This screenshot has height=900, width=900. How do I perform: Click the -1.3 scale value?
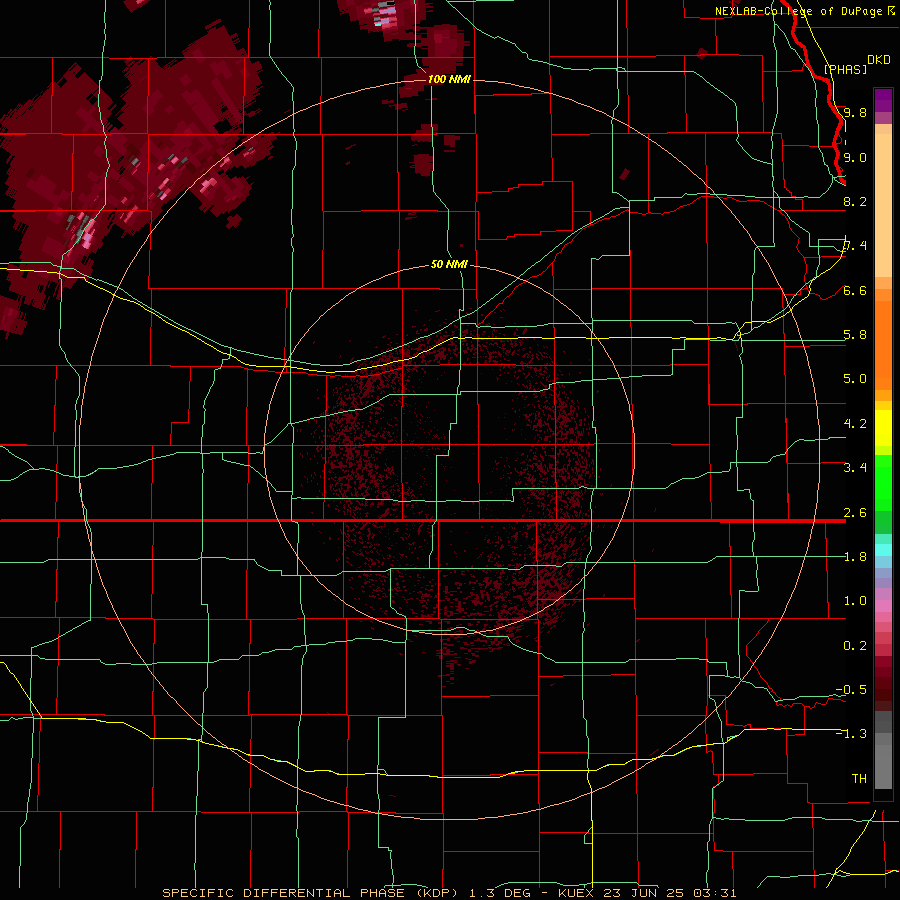[851, 734]
